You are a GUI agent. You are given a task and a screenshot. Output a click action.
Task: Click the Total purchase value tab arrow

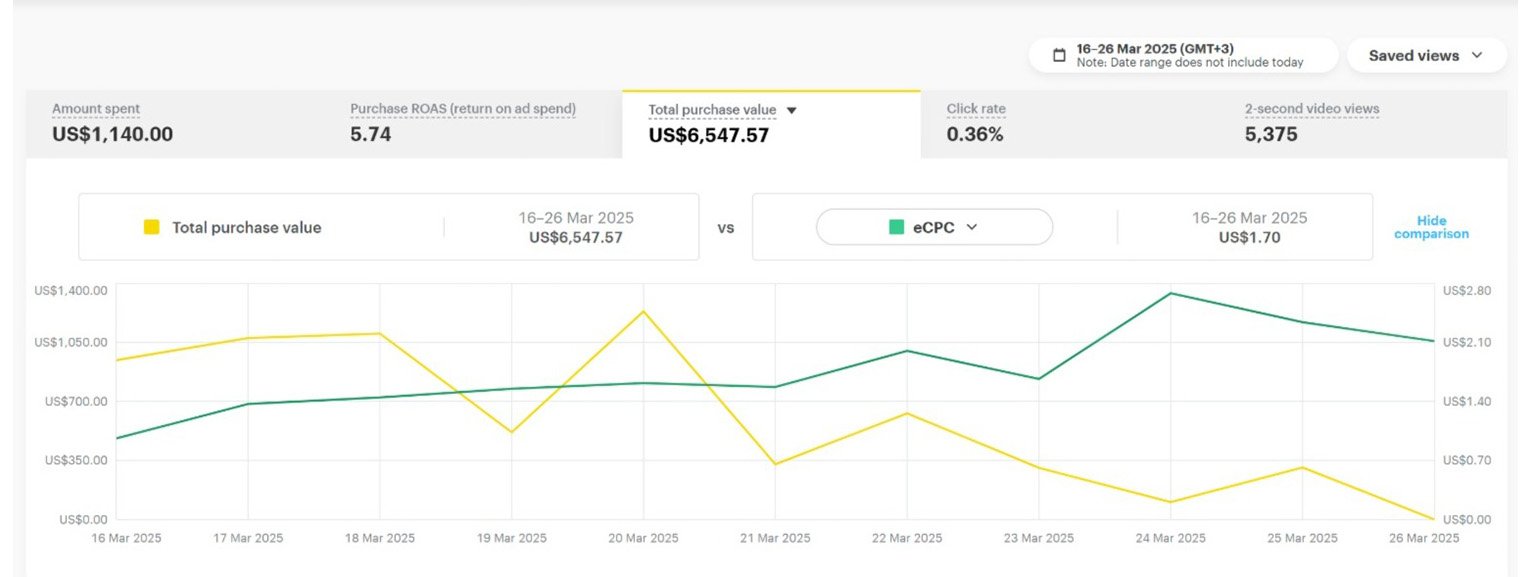click(791, 110)
